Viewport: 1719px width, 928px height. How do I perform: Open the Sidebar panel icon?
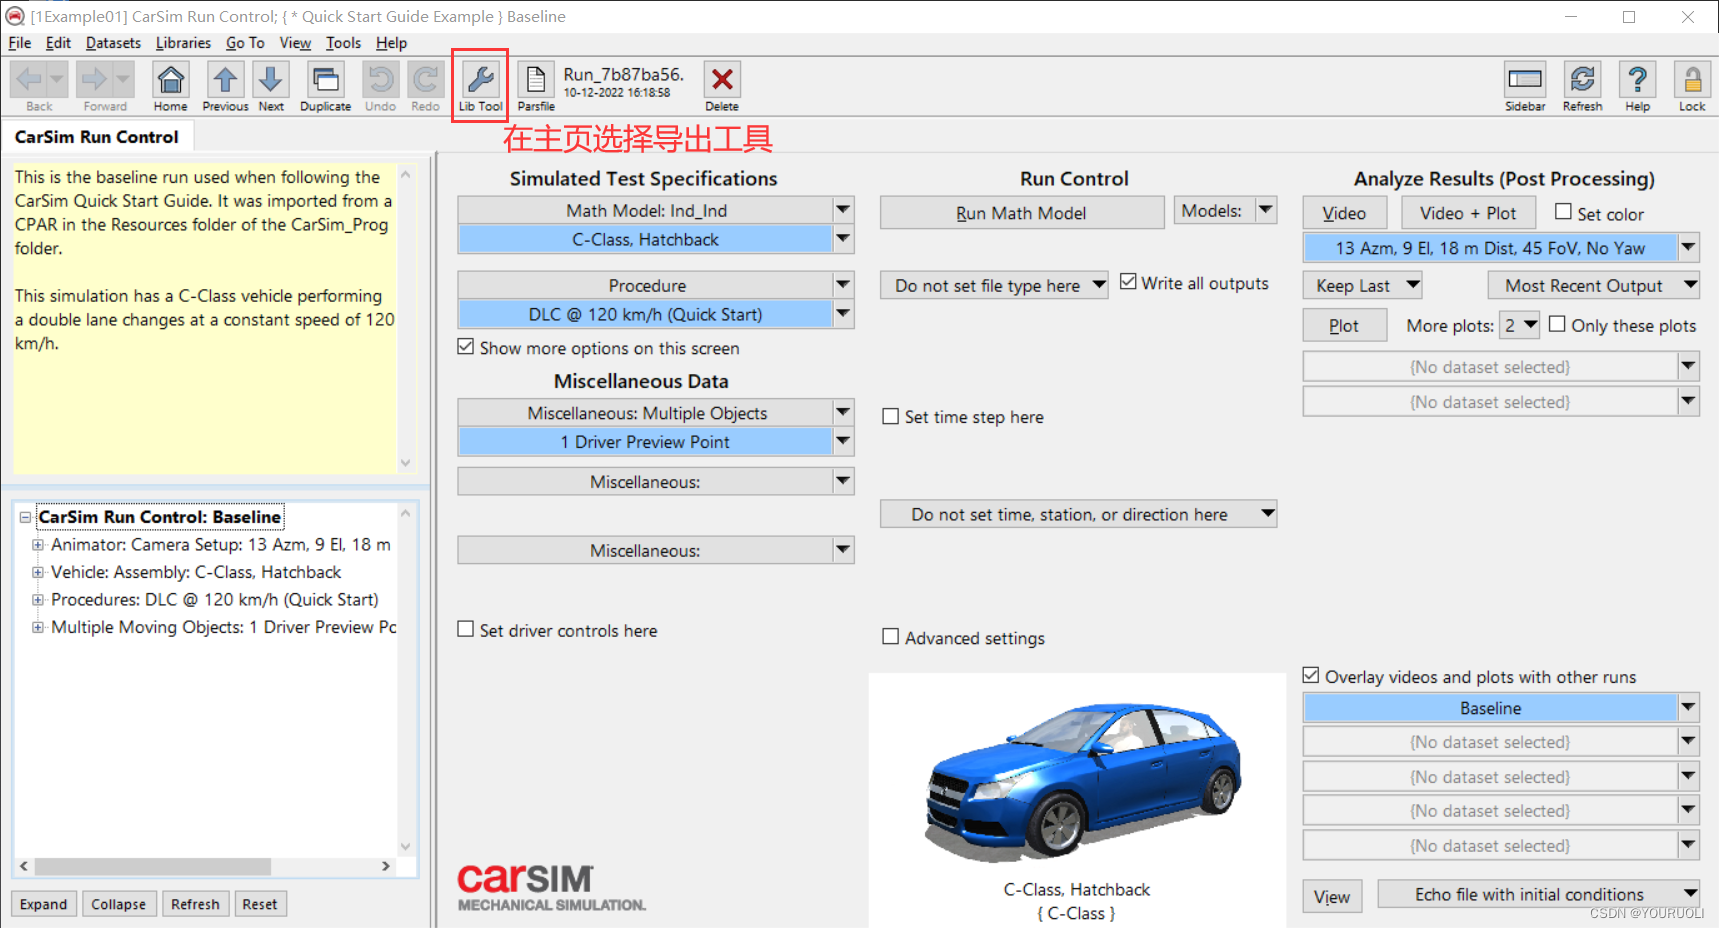[1524, 85]
